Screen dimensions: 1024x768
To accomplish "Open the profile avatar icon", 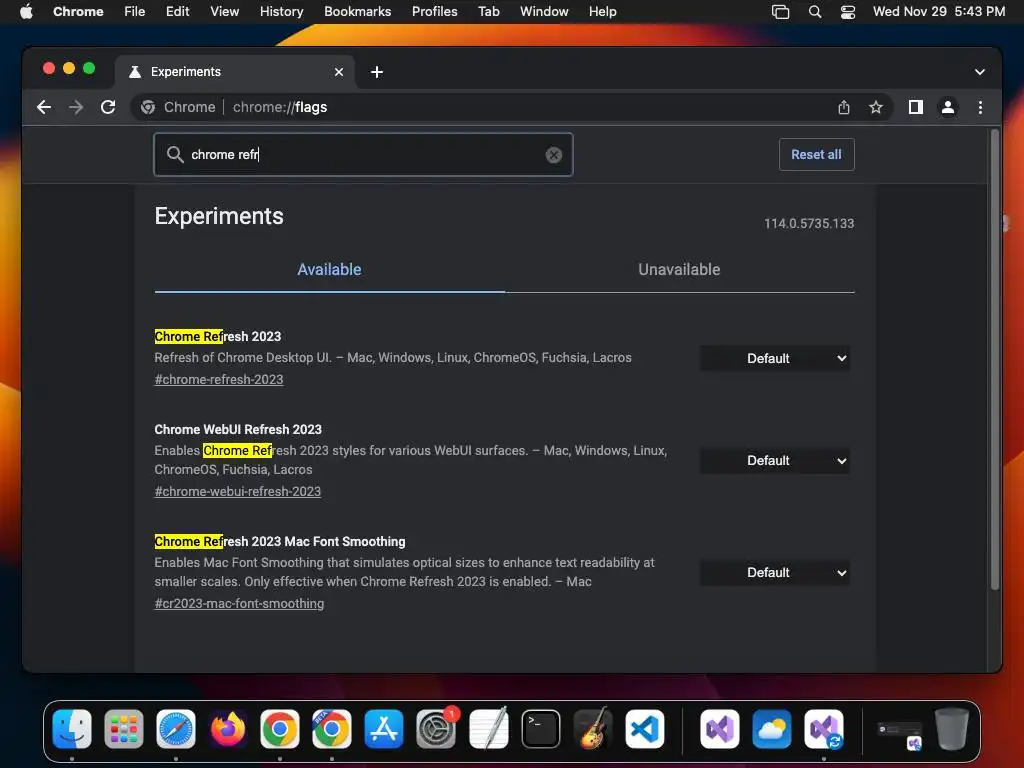I will (x=948, y=107).
